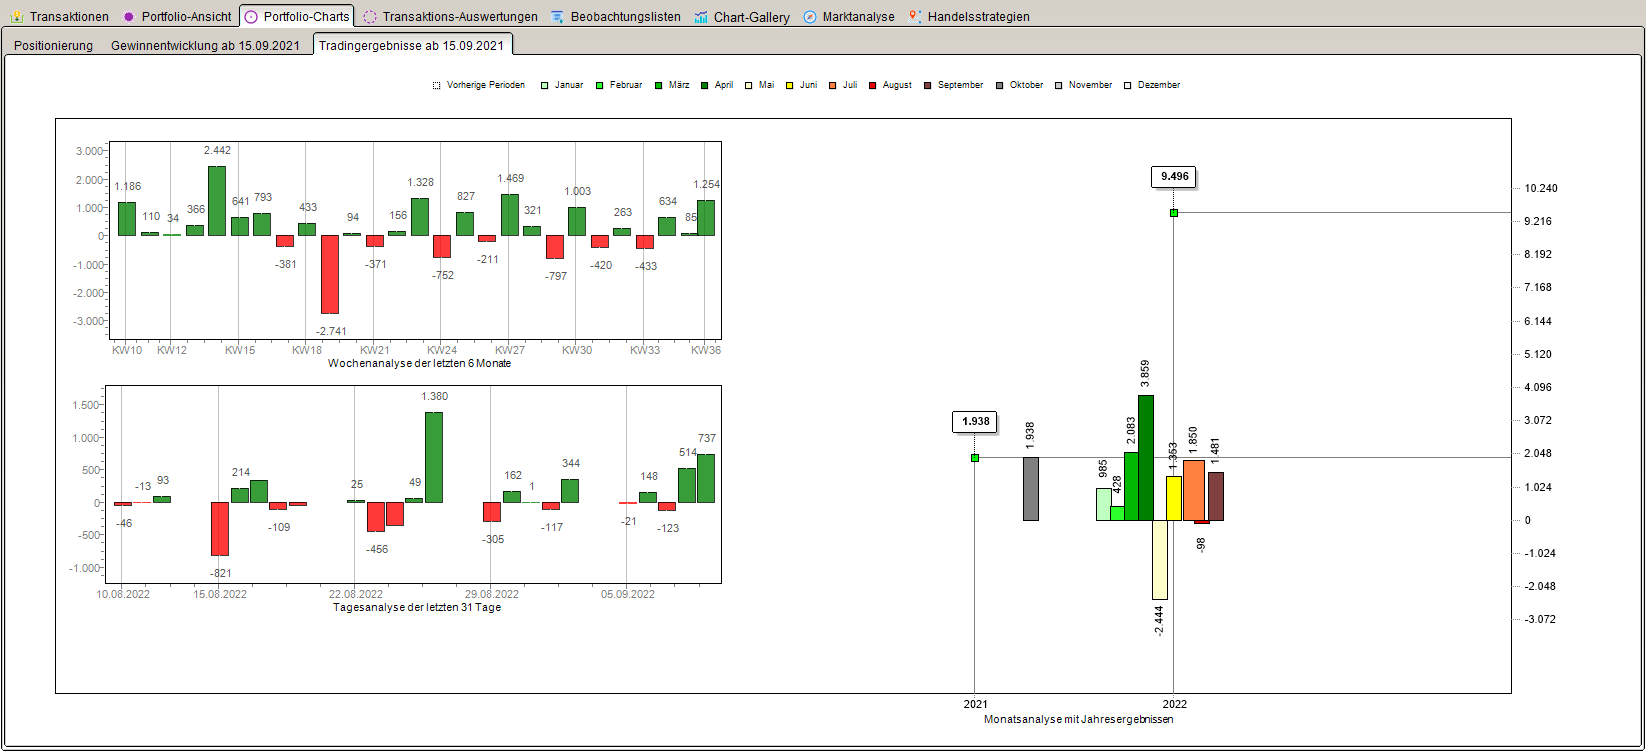Switch to Portfolio-Ansicht tab
This screenshot has height=753, width=1646.
click(176, 17)
